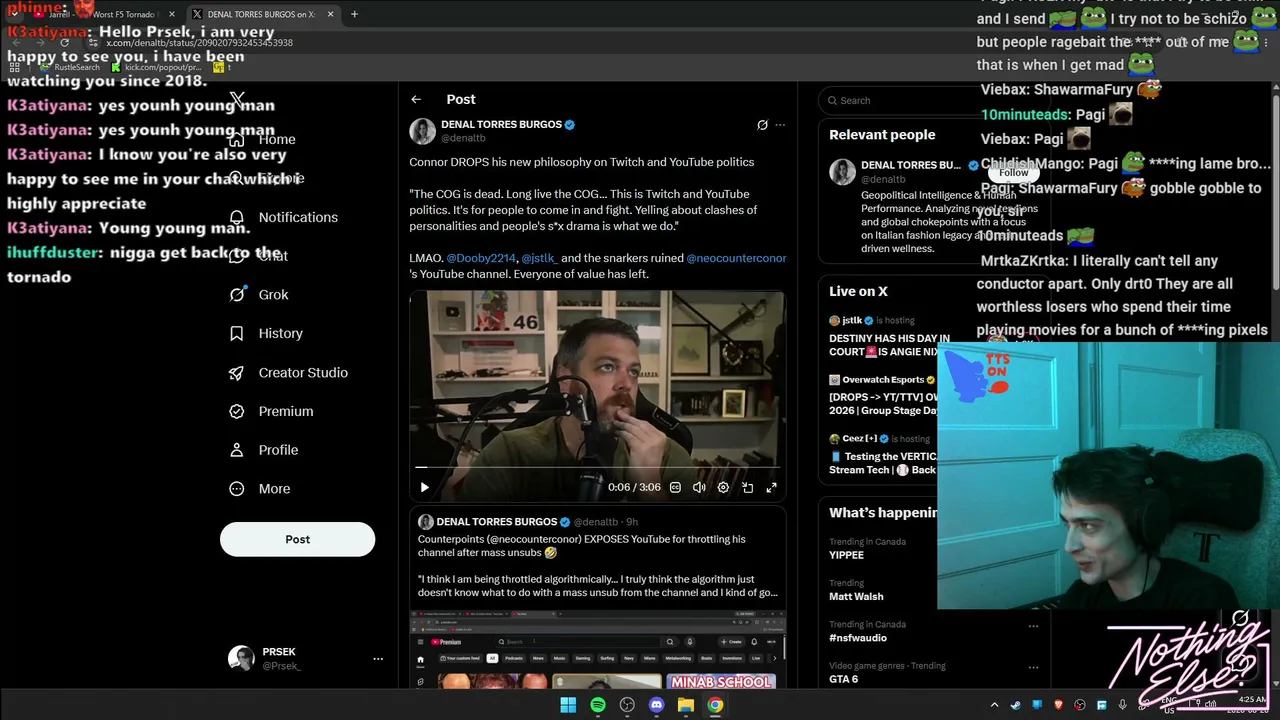Open video settings gear
This screenshot has width=1280, height=720.
(x=723, y=487)
